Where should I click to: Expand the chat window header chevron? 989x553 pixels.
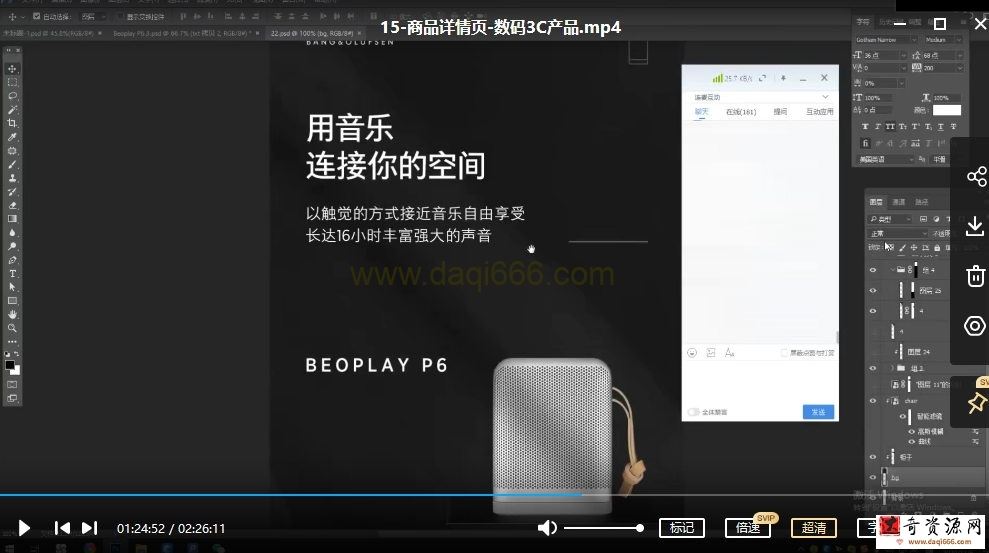click(825, 97)
